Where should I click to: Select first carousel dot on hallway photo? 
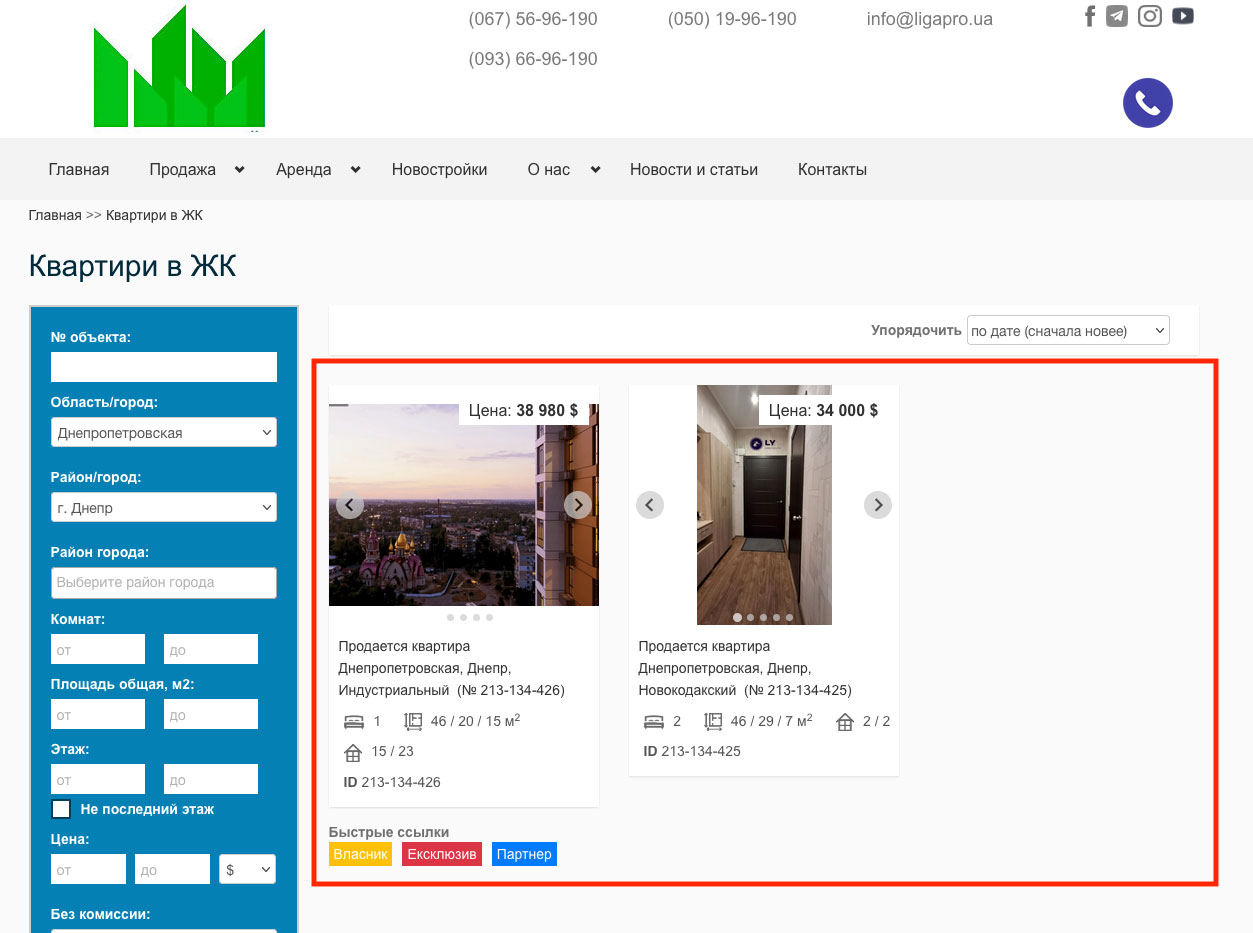738,617
